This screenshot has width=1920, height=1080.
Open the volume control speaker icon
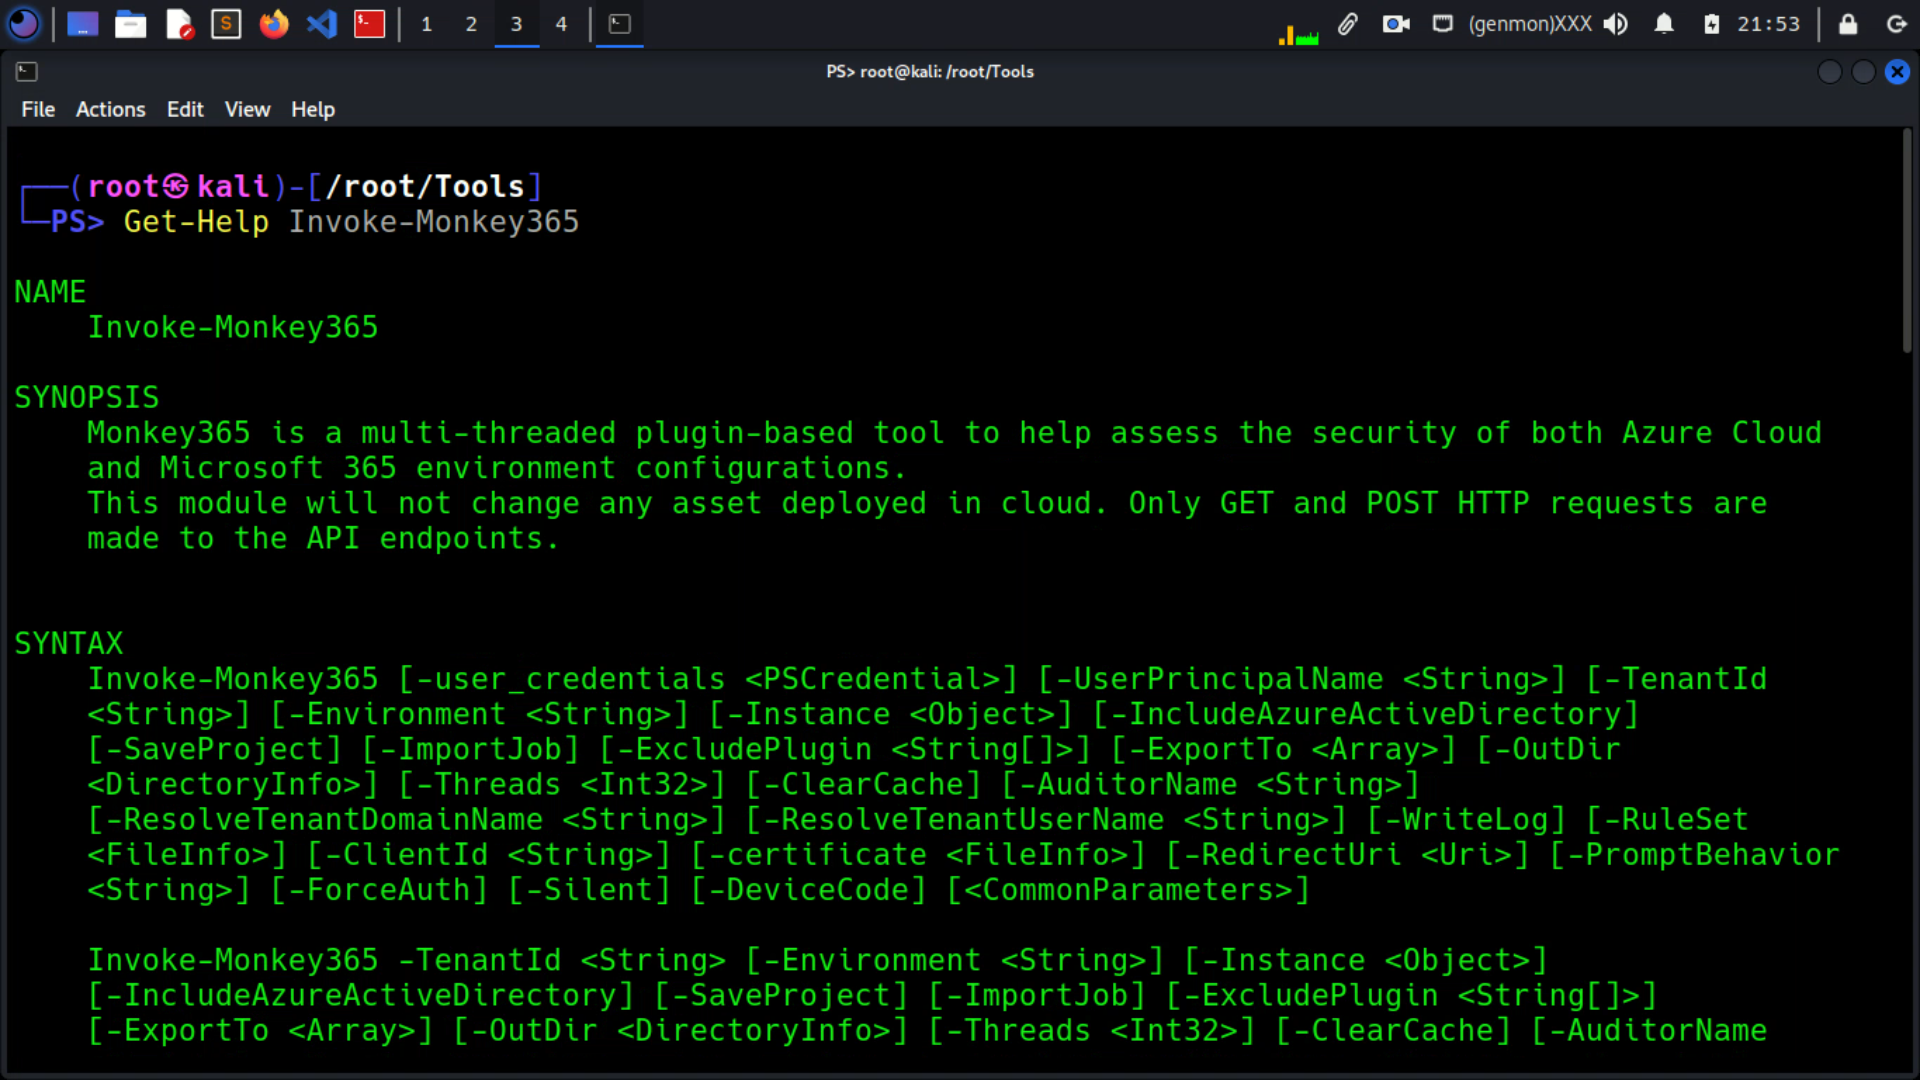[x=1616, y=23]
